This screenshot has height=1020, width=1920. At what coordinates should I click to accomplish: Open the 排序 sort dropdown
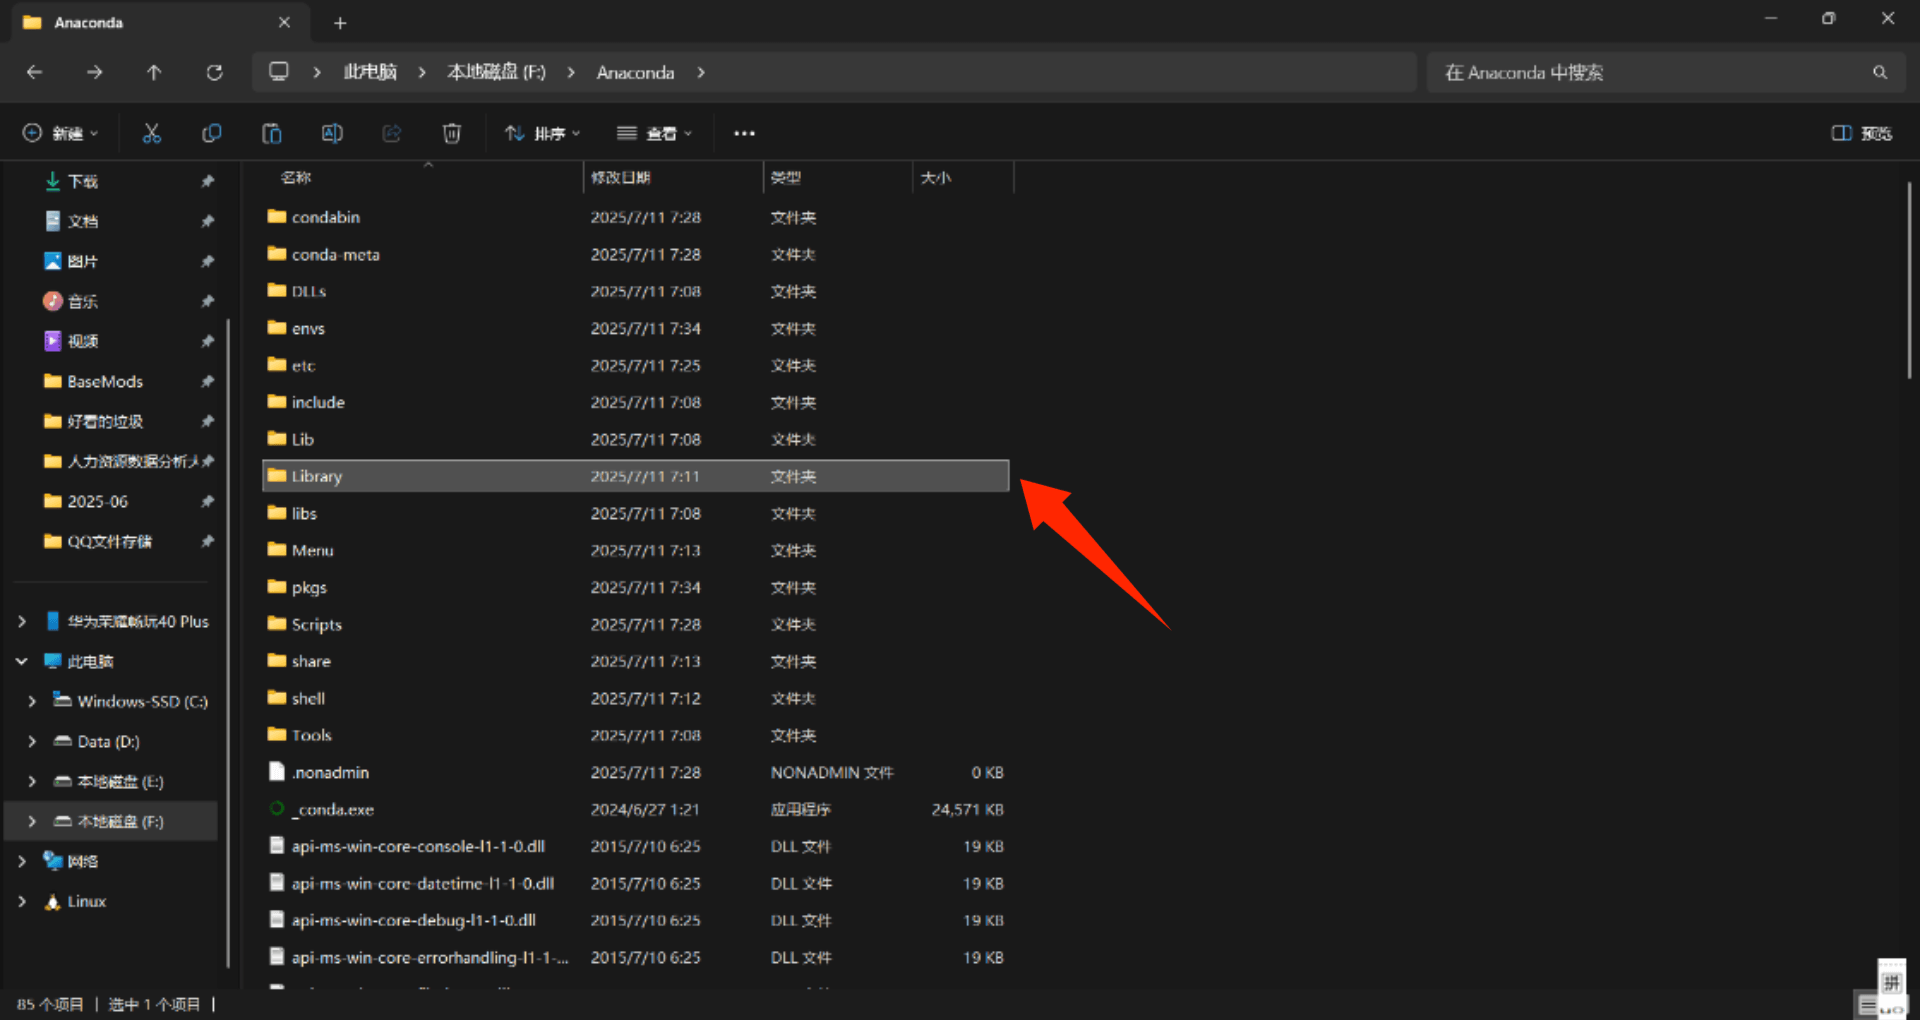pyautogui.click(x=542, y=133)
